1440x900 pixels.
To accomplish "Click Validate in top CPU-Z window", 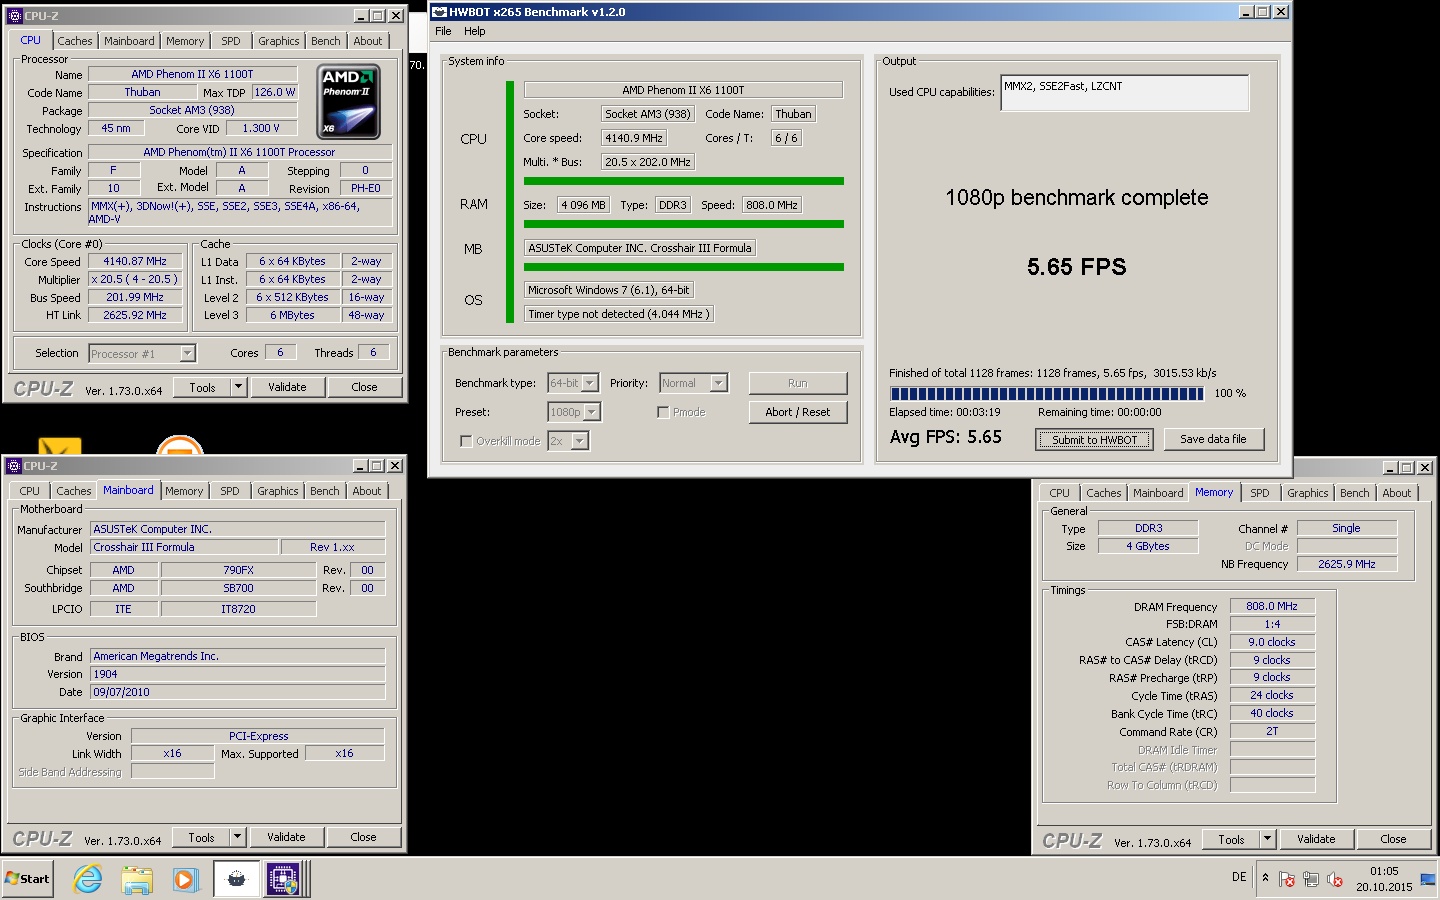I will click(287, 387).
